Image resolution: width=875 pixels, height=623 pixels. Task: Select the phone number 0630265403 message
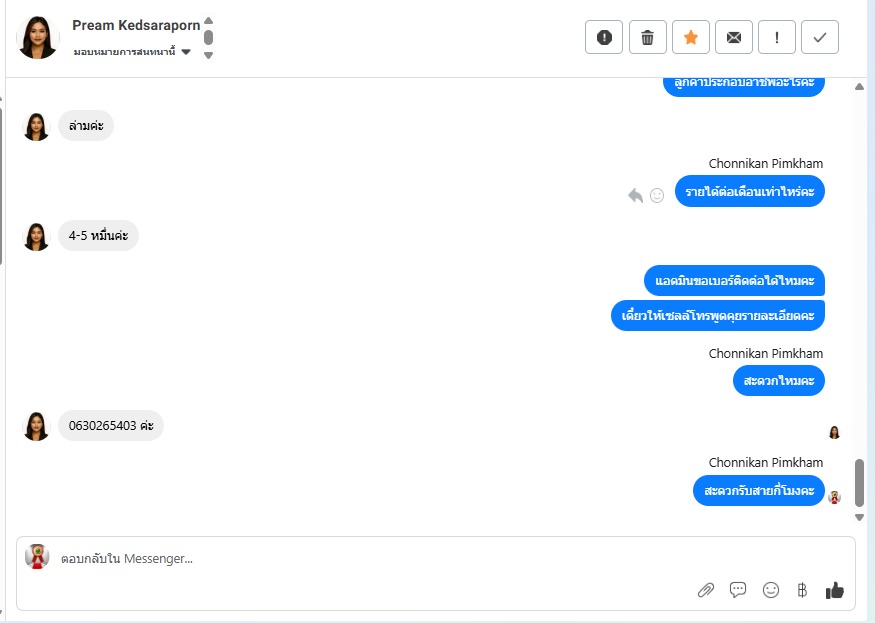[111, 426]
